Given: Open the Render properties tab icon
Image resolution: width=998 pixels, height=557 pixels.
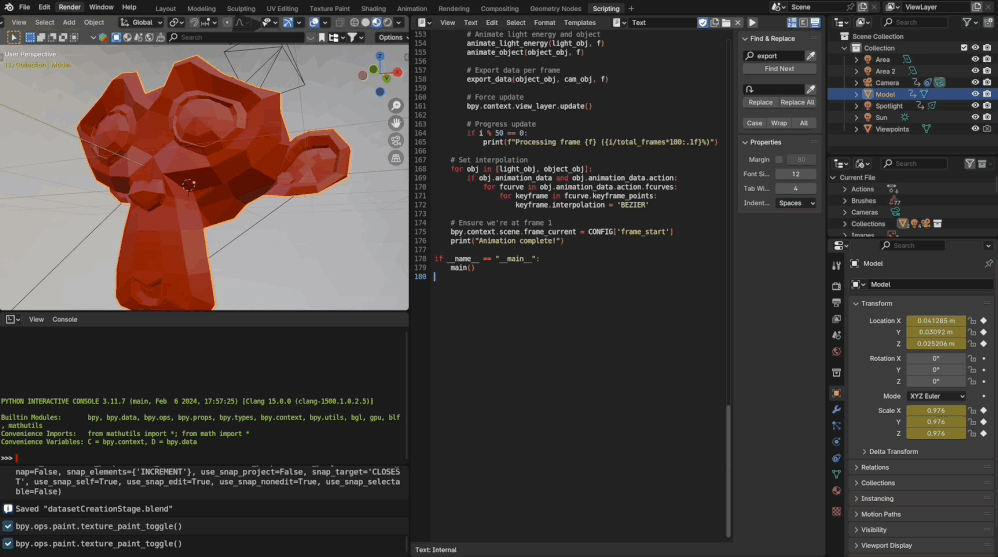Looking at the screenshot, I should tap(836, 286).
